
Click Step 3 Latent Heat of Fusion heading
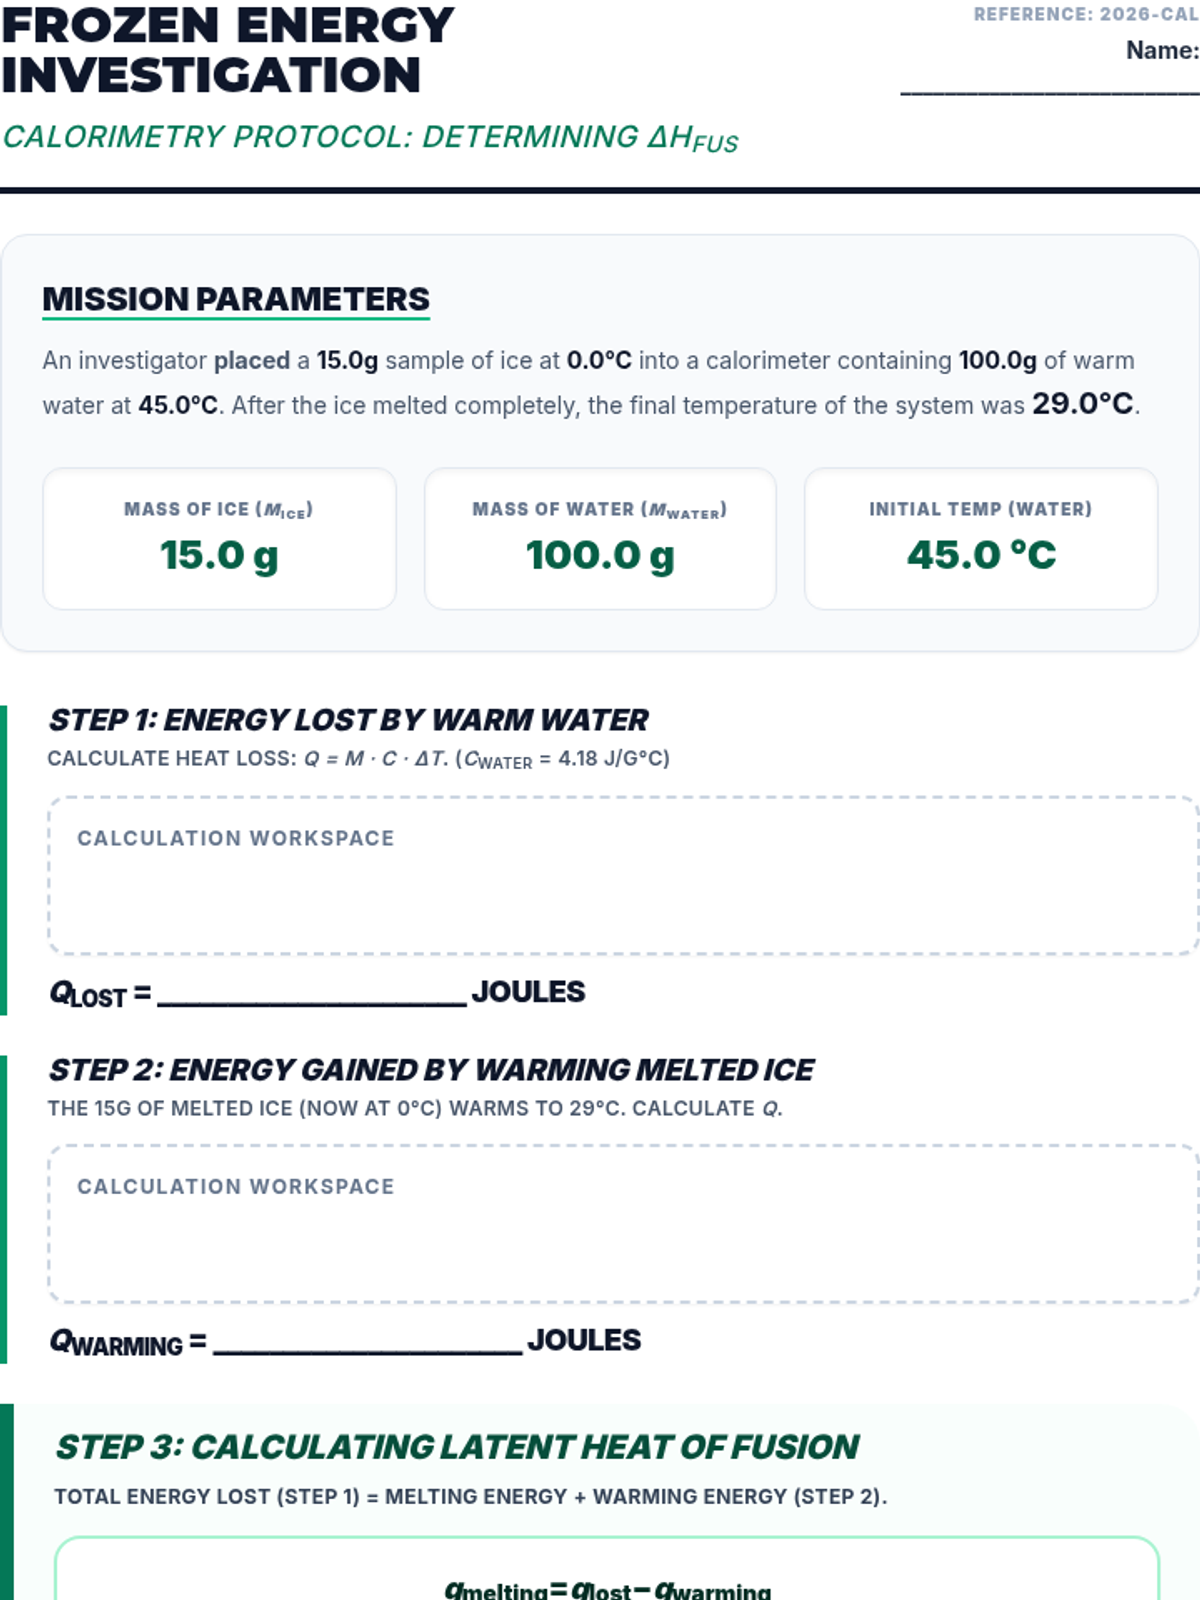[457, 1447]
